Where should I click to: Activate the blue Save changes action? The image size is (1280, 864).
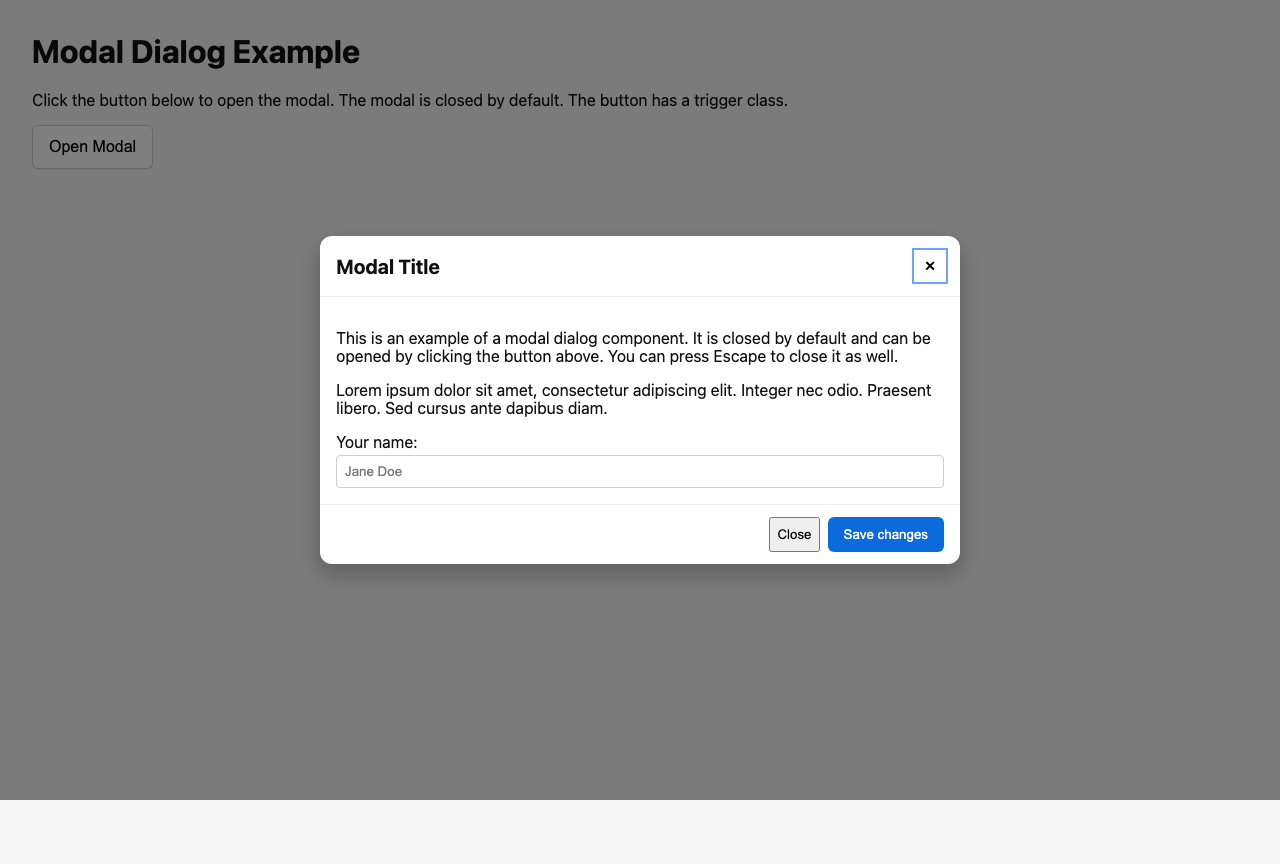[885, 534]
